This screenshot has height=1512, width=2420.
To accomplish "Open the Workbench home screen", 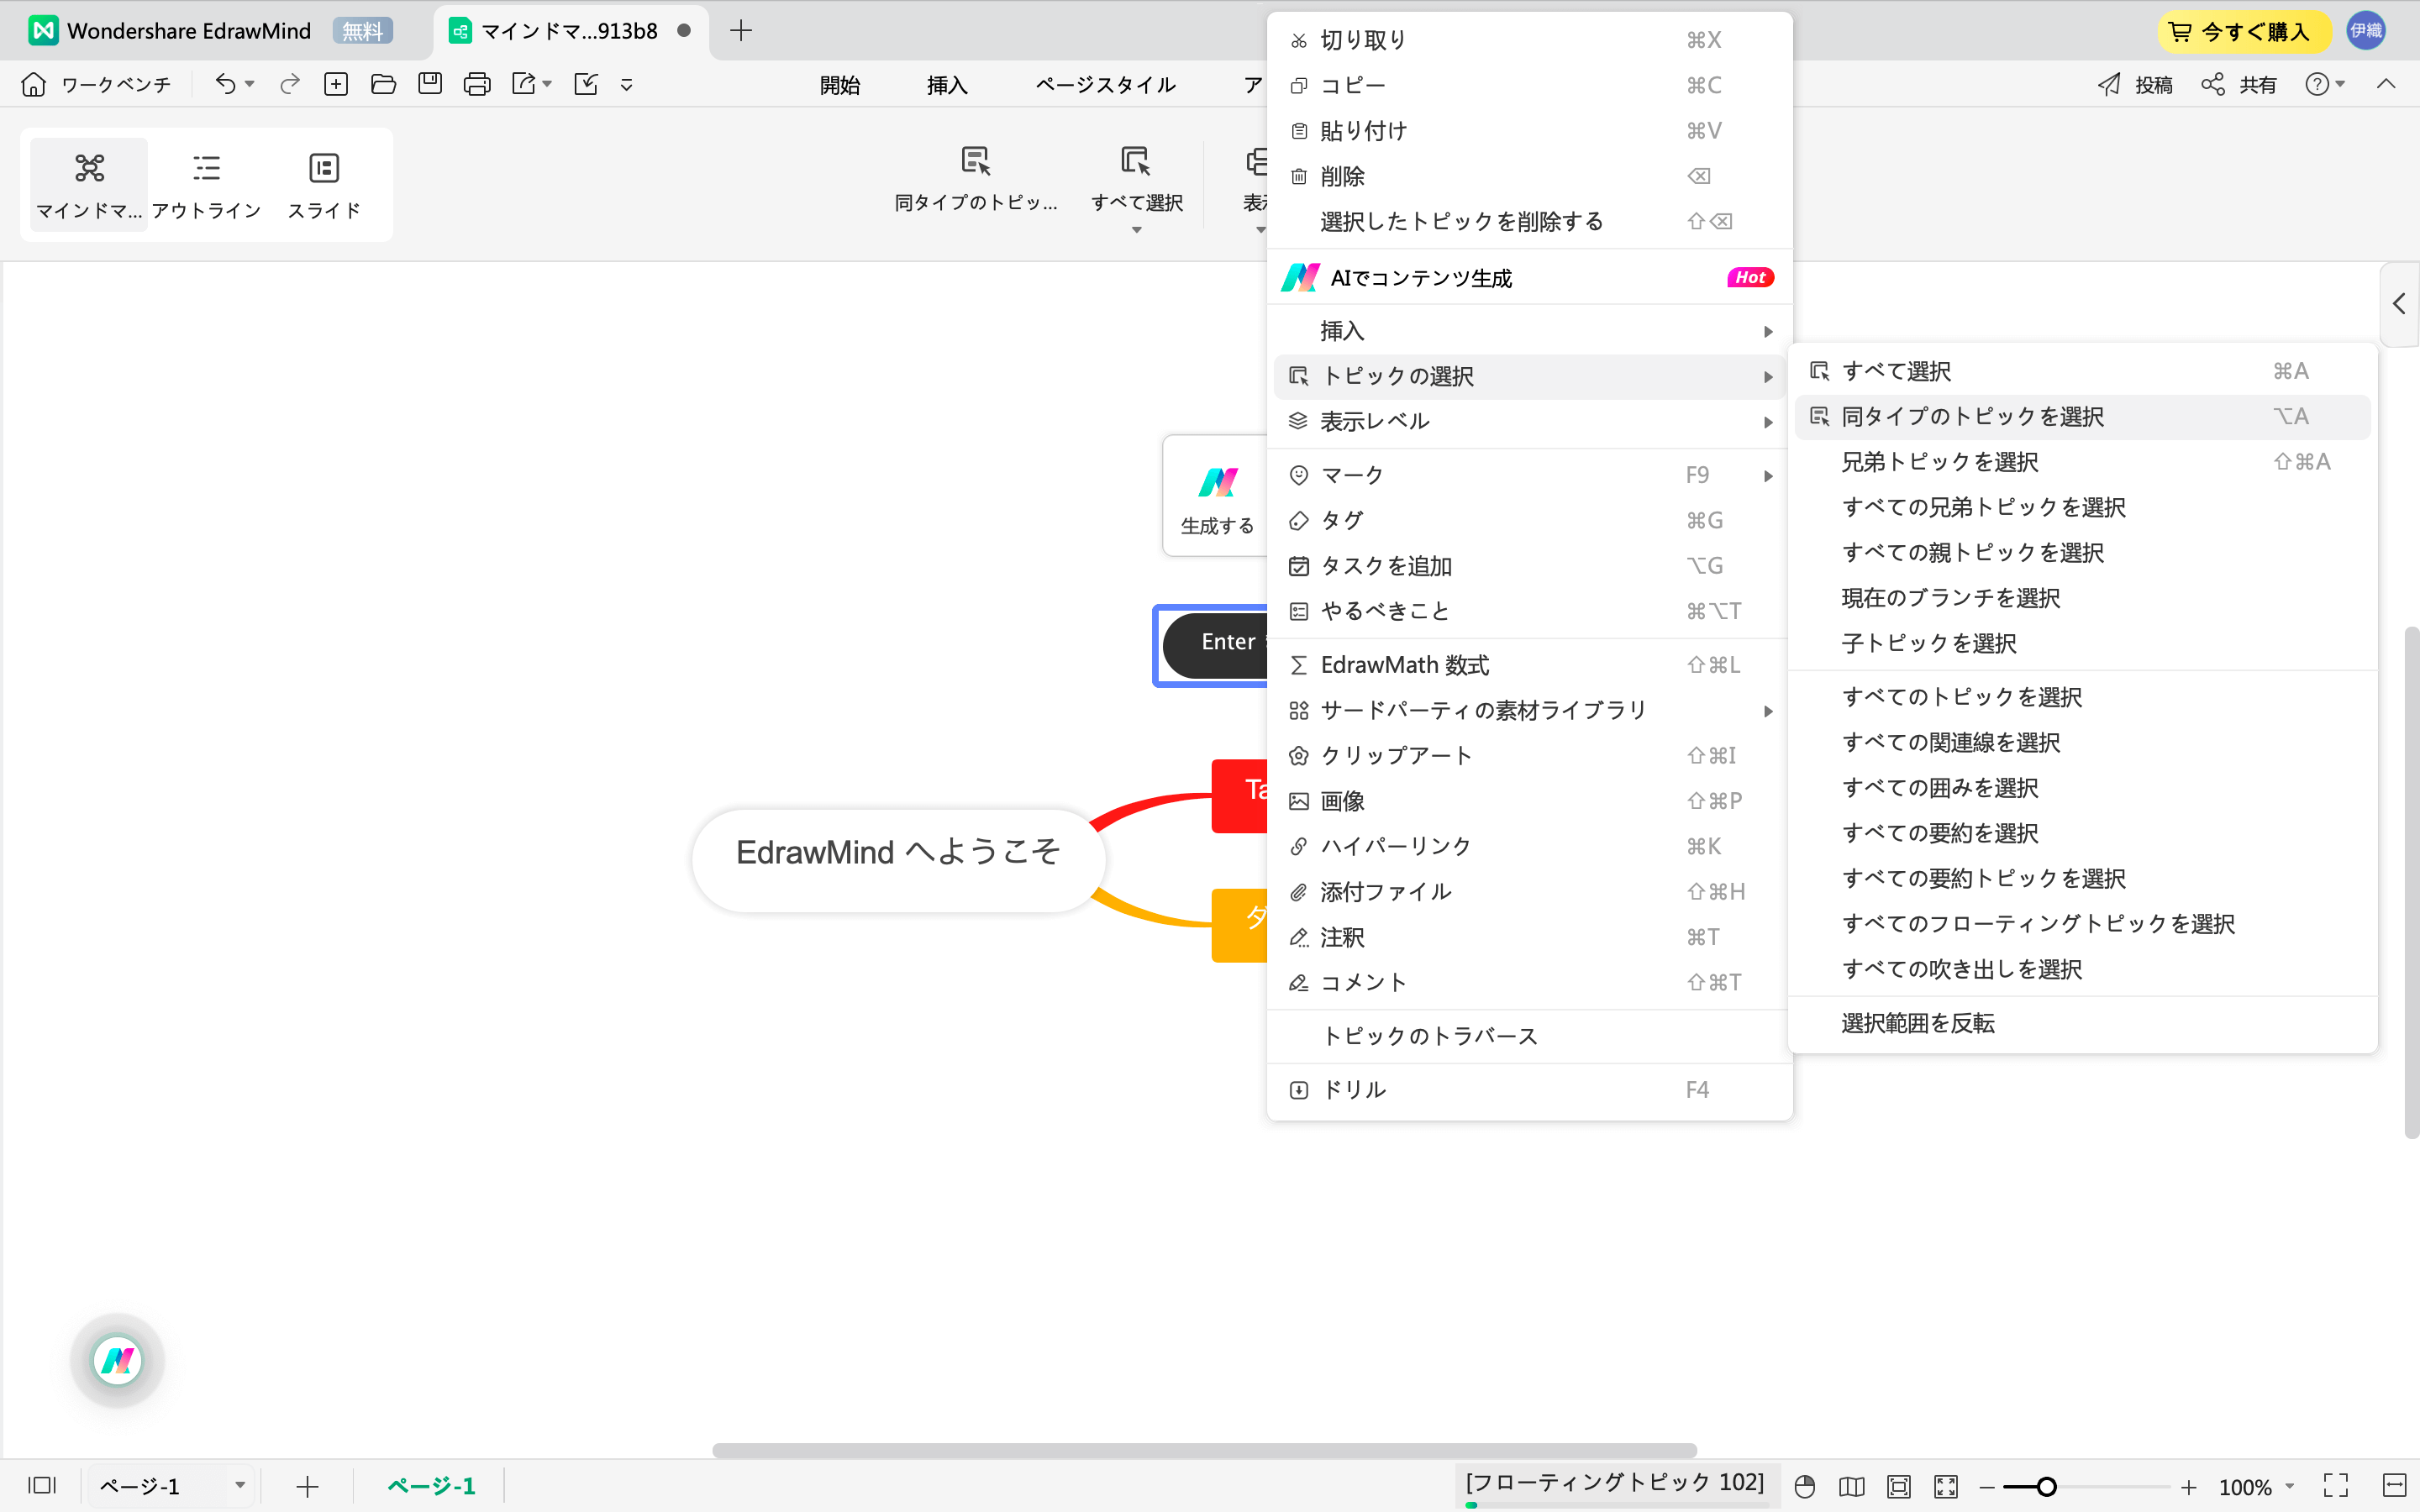I will click(x=95, y=84).
